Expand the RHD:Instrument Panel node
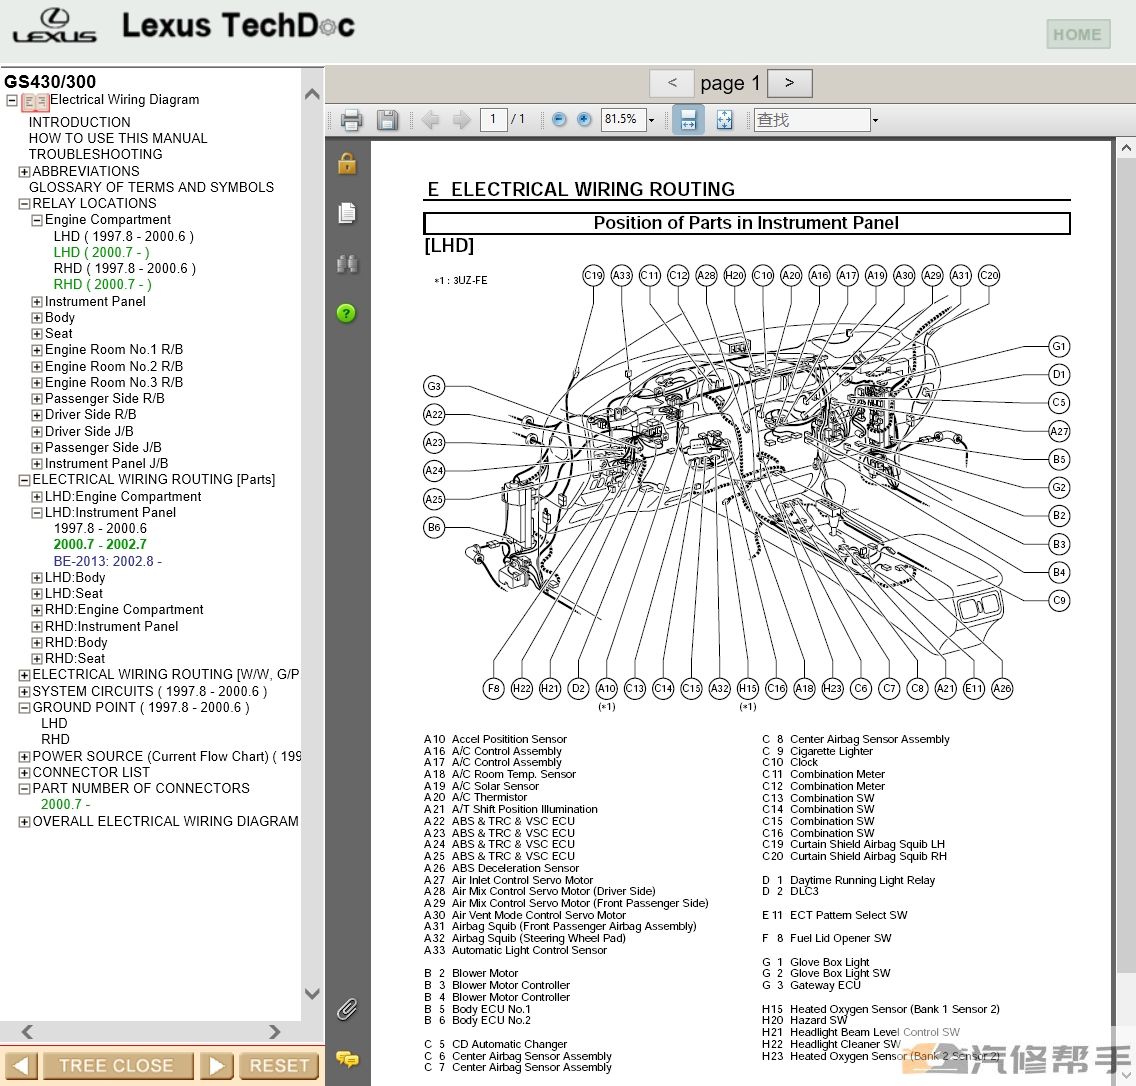The height and width of the screenshot is (1086, 1136). [x=37, y=627]
